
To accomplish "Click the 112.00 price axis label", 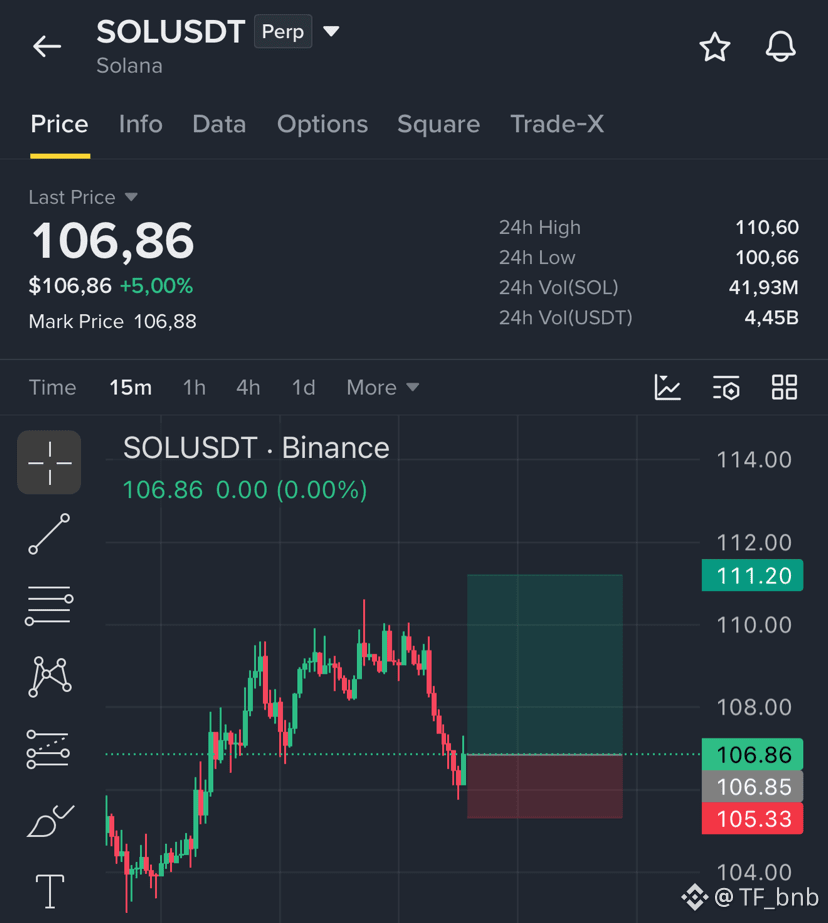I will [x=754, y=543].
